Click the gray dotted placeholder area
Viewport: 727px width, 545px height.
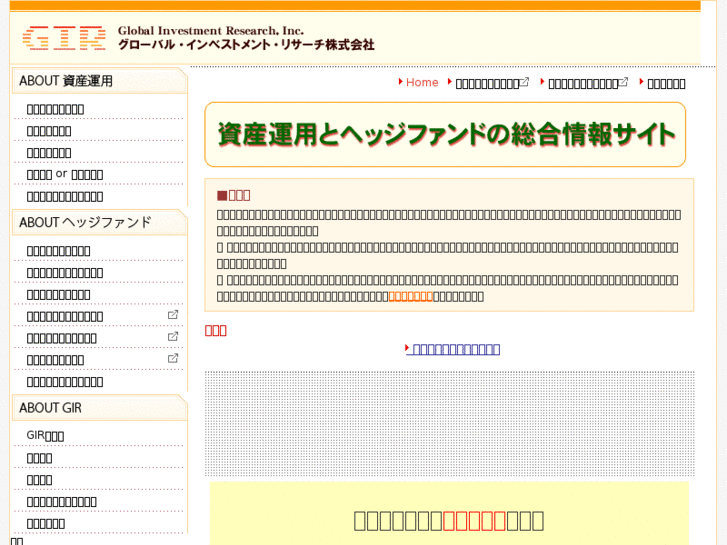click(x=450, y=423)
